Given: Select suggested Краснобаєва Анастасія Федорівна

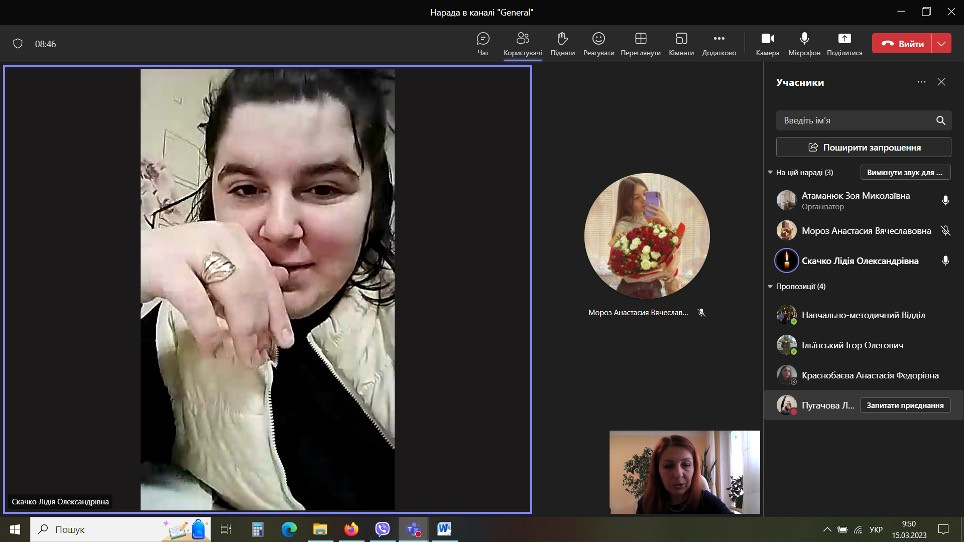Looking at the screenshot, I should point(864,375).
